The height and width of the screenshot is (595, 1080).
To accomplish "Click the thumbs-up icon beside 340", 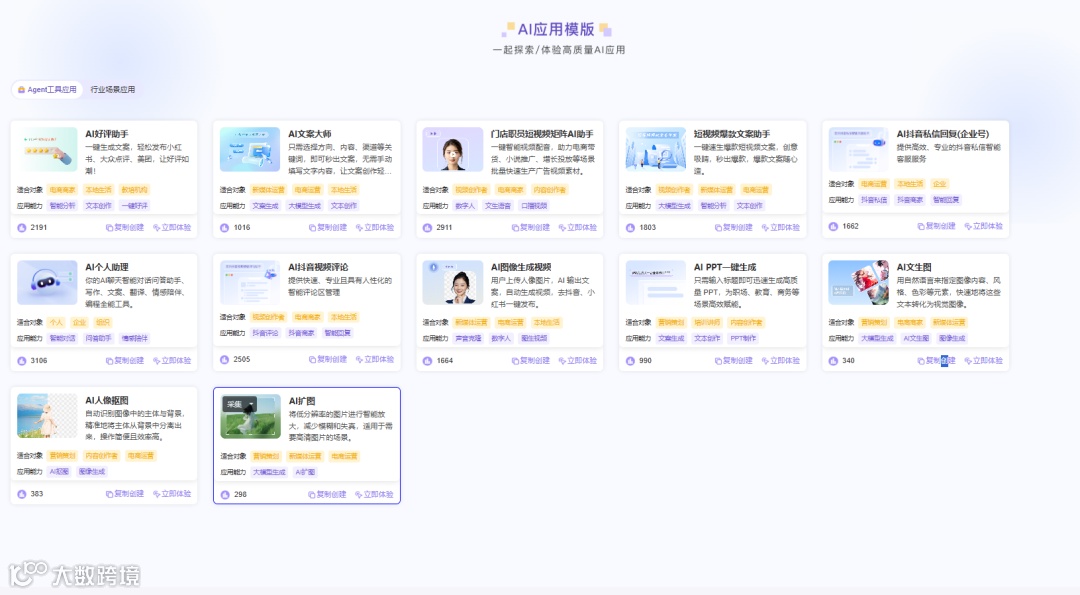I will (x=833, y=360).
